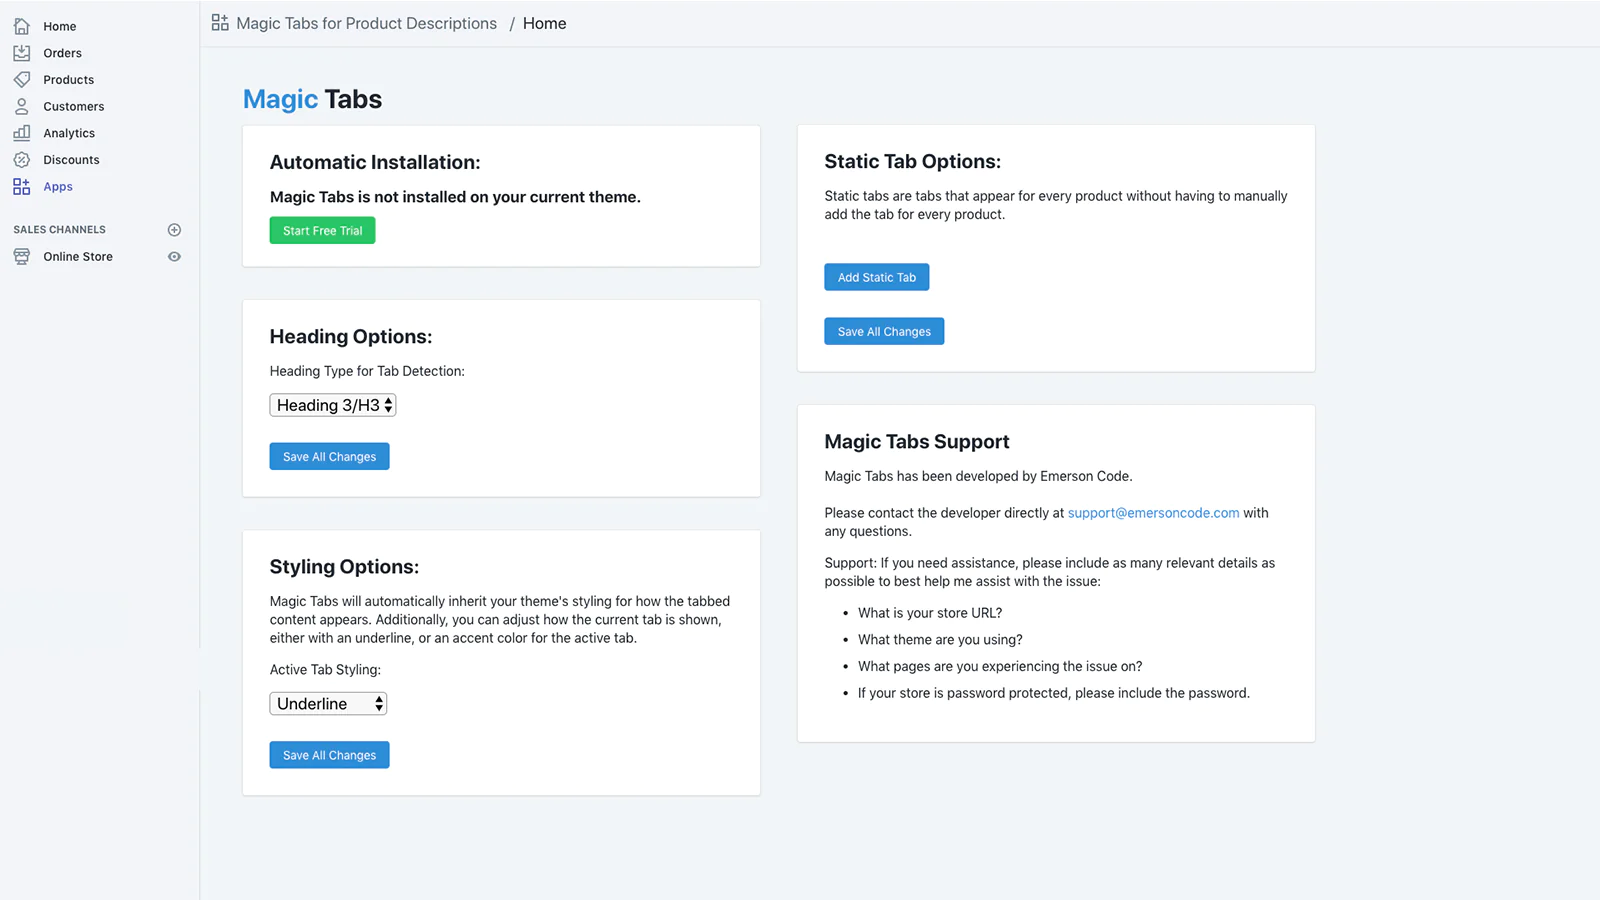The height and width of the screenshot is (900, 1600).
Task: Click the apps icon in breadcrumb header
Action: 220,23
